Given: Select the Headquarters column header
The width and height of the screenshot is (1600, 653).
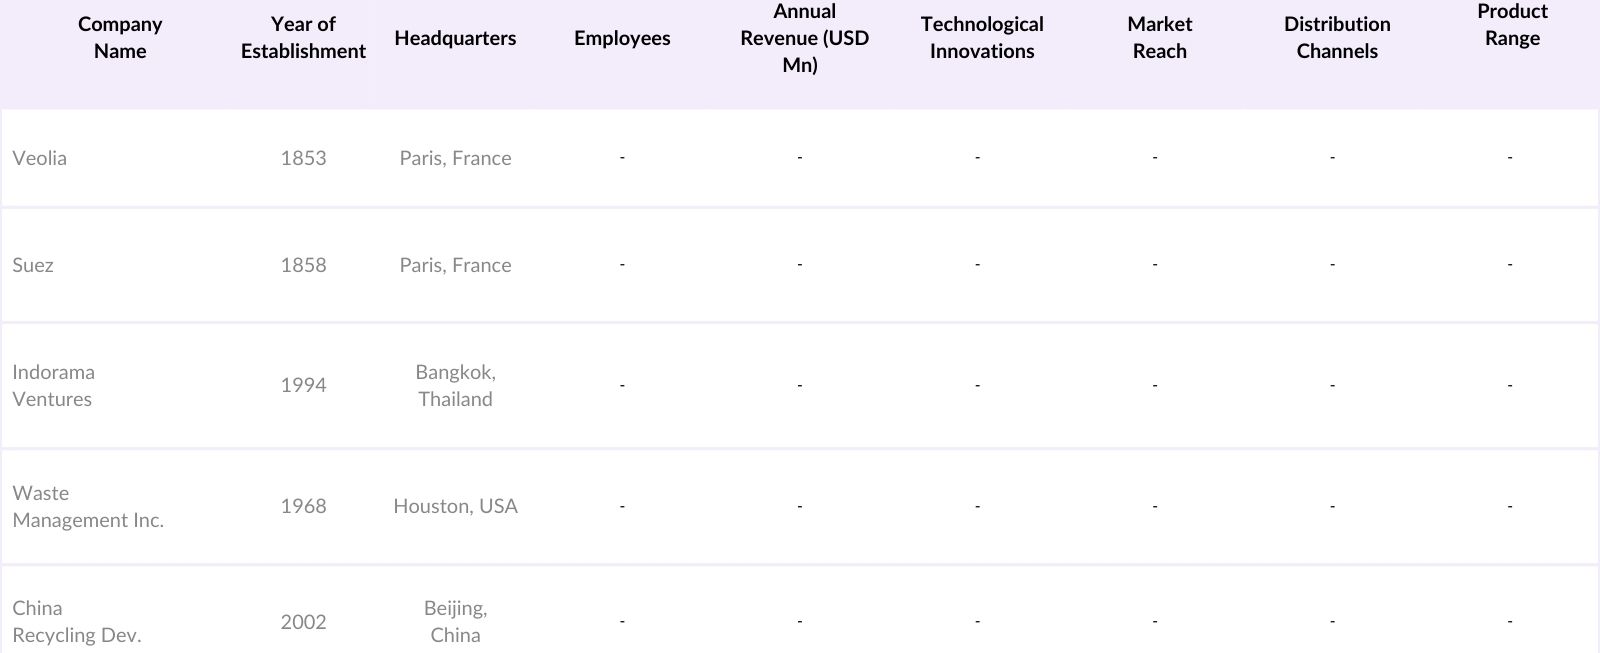Looking at the screenshot, I should [x=455, y=38].
